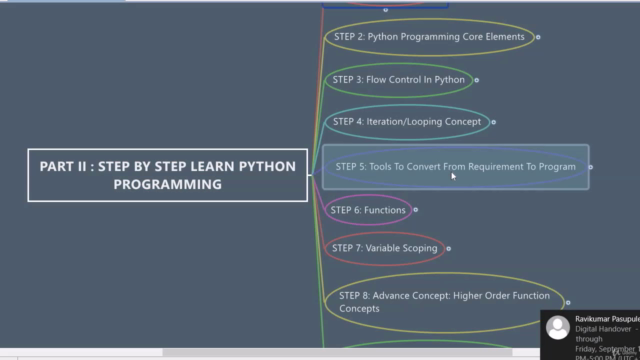Select the PART II root topic box

(168, 175)
